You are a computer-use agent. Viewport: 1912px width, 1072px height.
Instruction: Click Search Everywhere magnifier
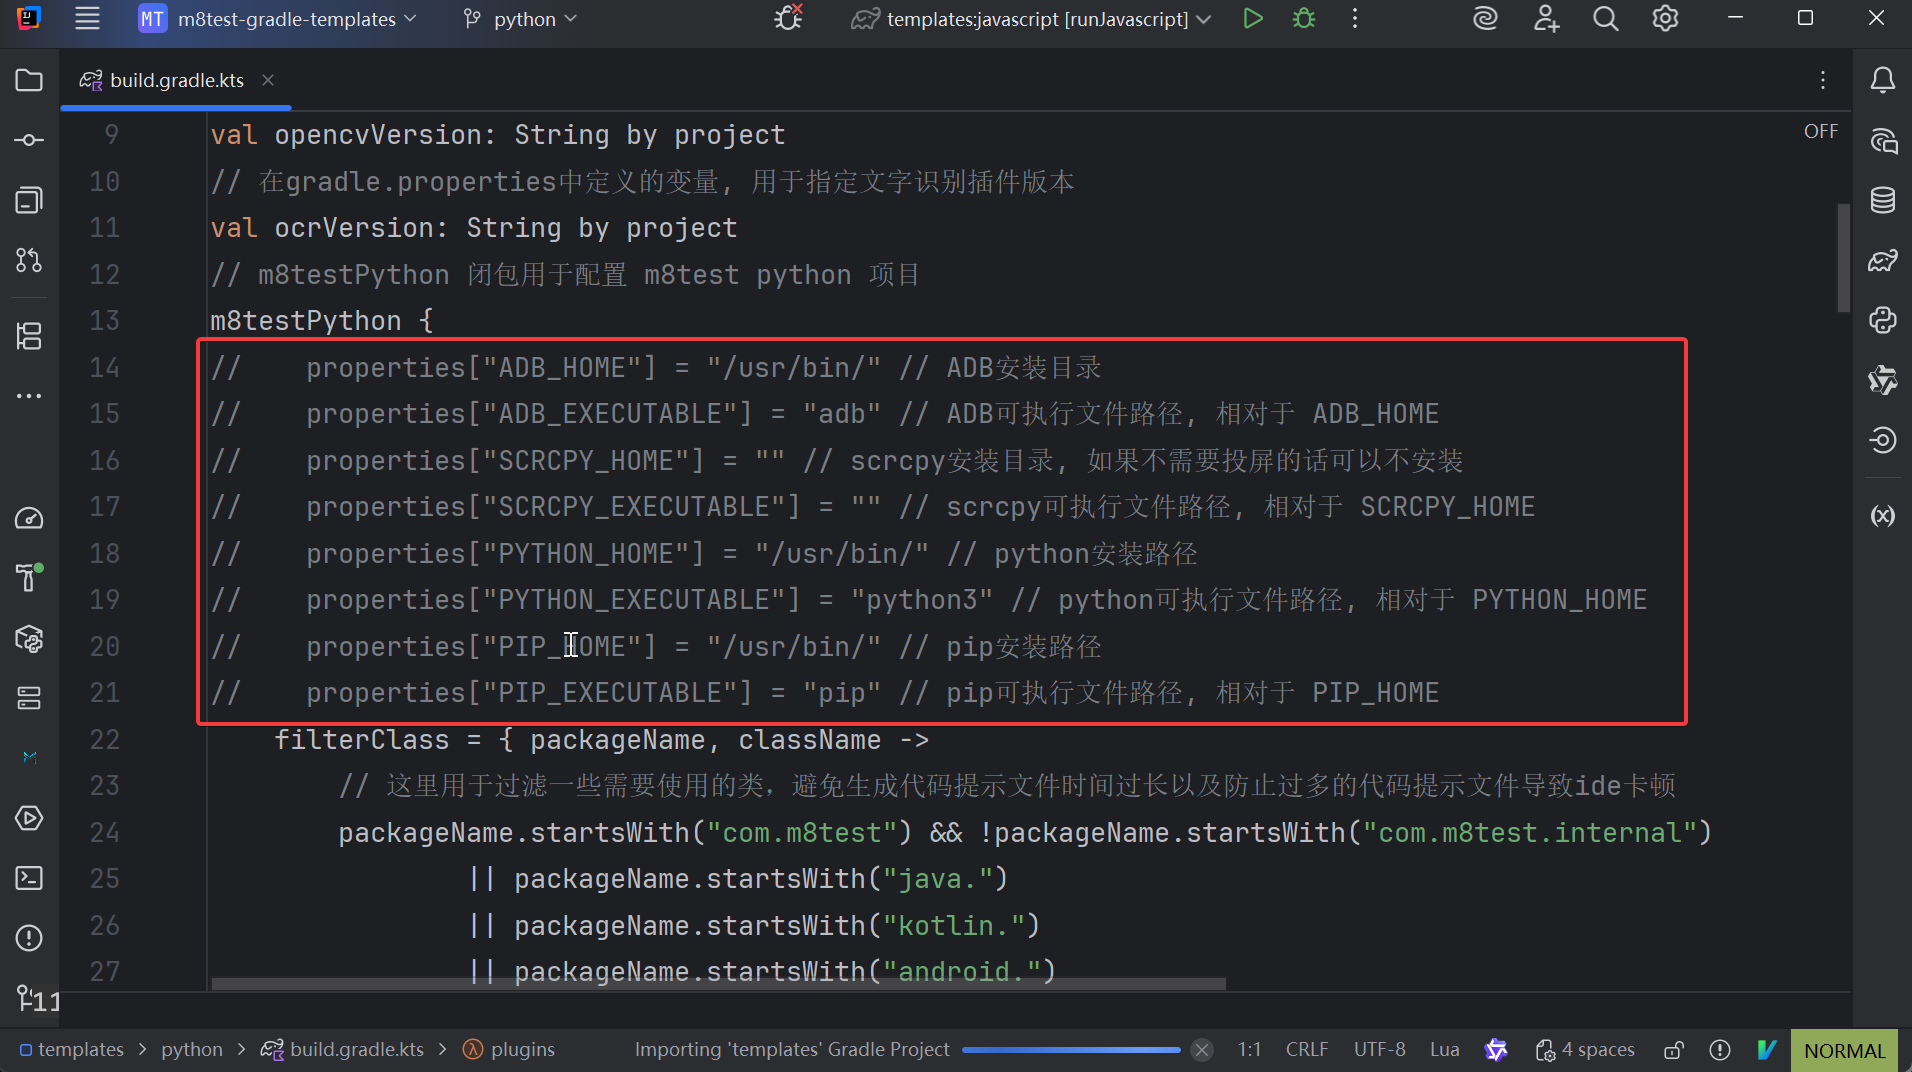[1605, 19]
